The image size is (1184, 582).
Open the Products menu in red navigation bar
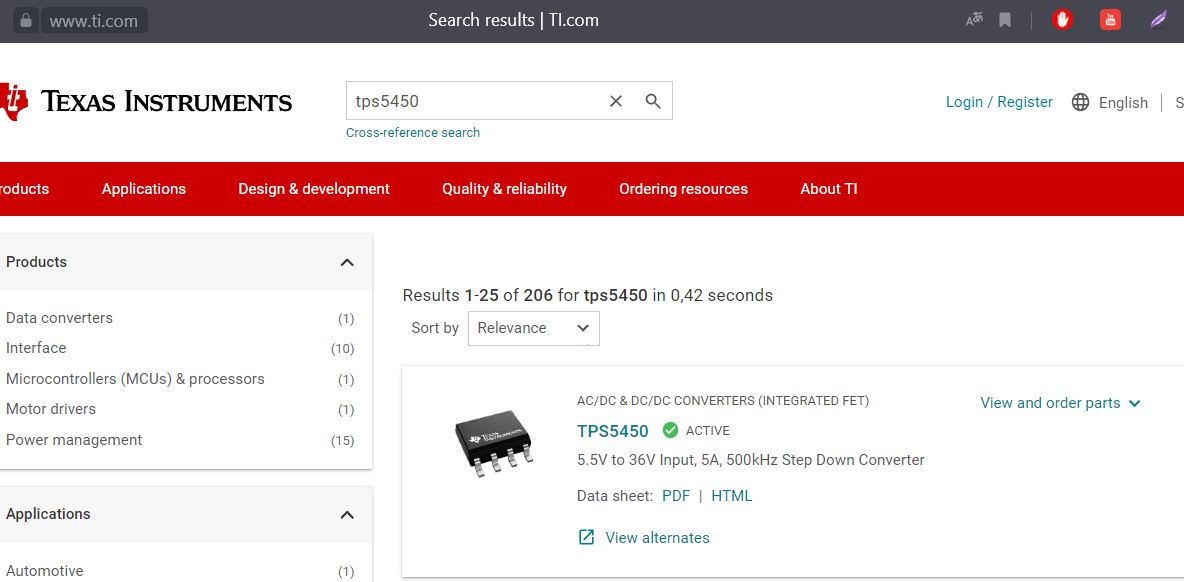tap(24, 189)
